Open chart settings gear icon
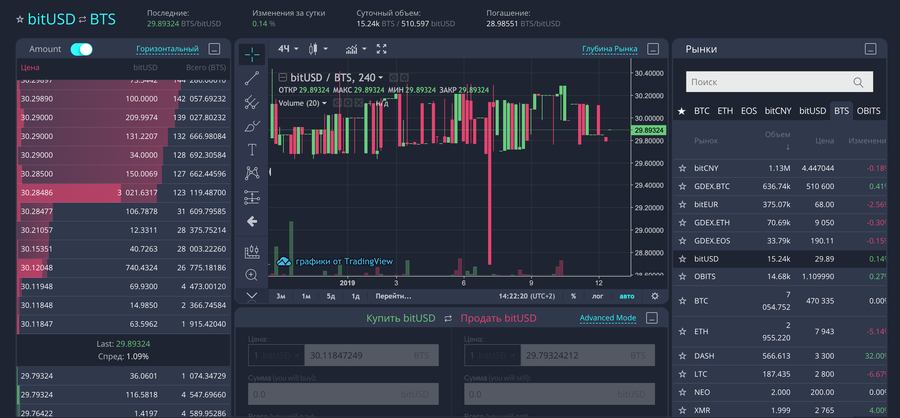Viewport: 900px width, 418px height. 655,296
